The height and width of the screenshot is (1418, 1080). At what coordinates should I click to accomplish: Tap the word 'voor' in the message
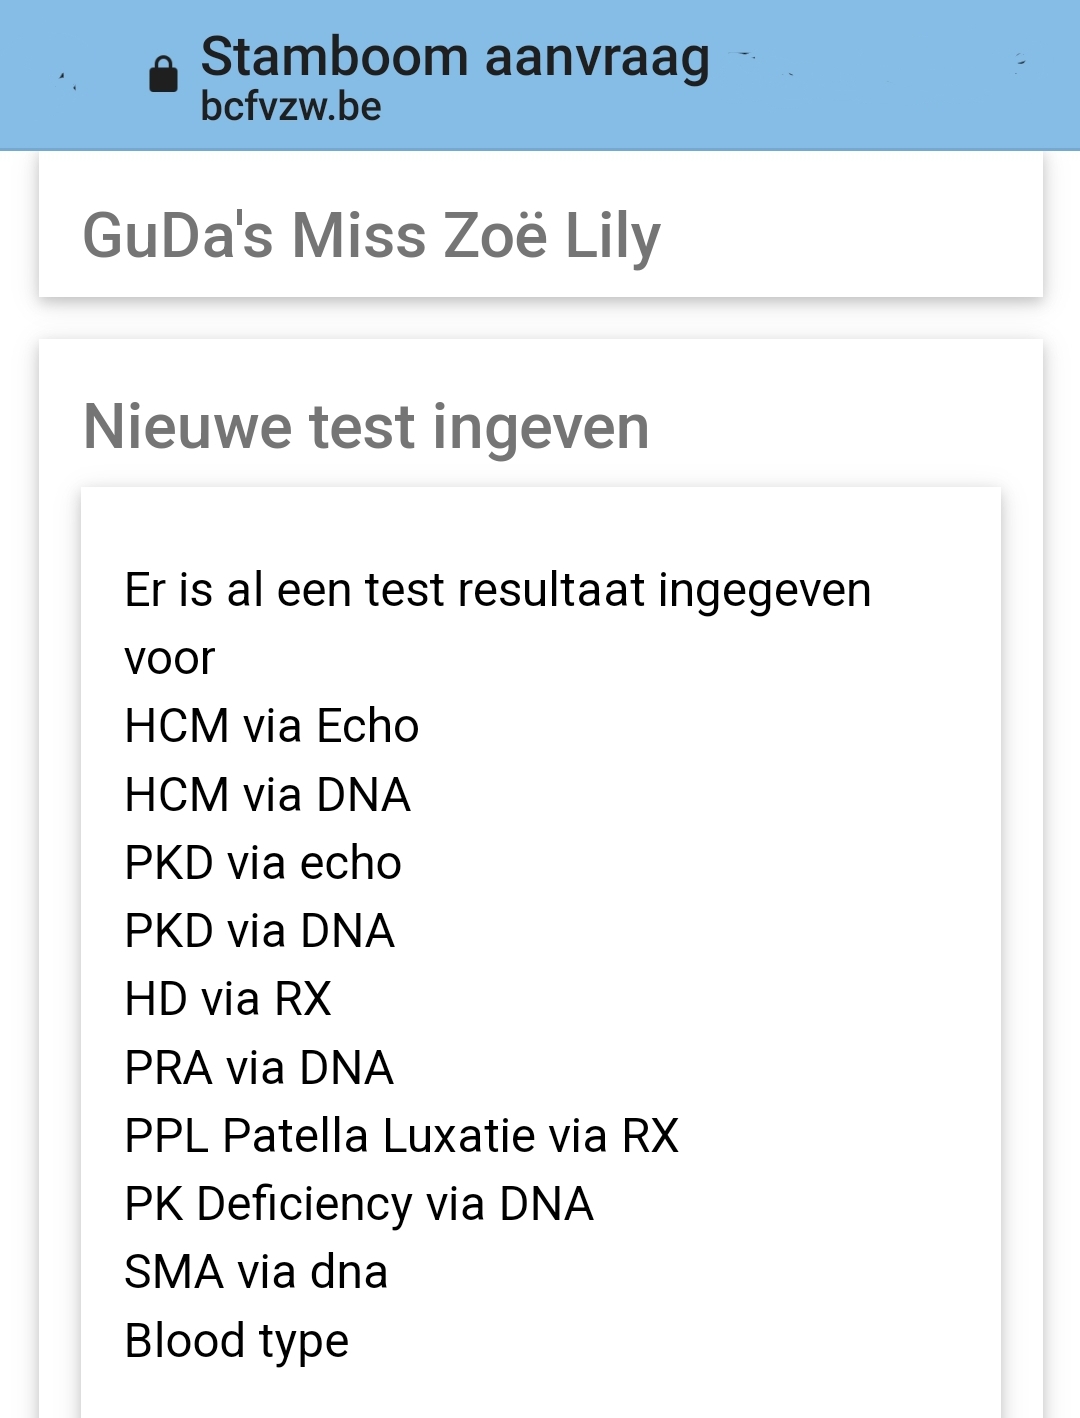170,659
